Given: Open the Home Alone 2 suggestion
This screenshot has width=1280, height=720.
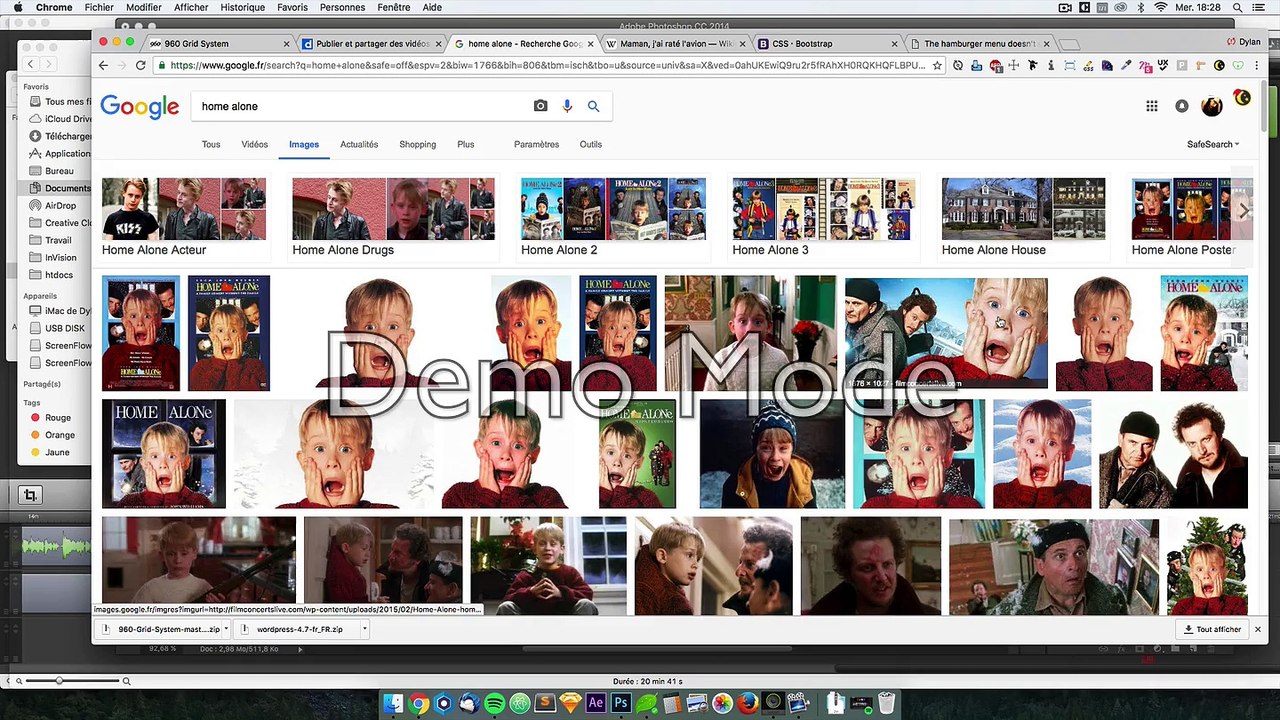Looking at the screenshot, I should tap(613, 218).
